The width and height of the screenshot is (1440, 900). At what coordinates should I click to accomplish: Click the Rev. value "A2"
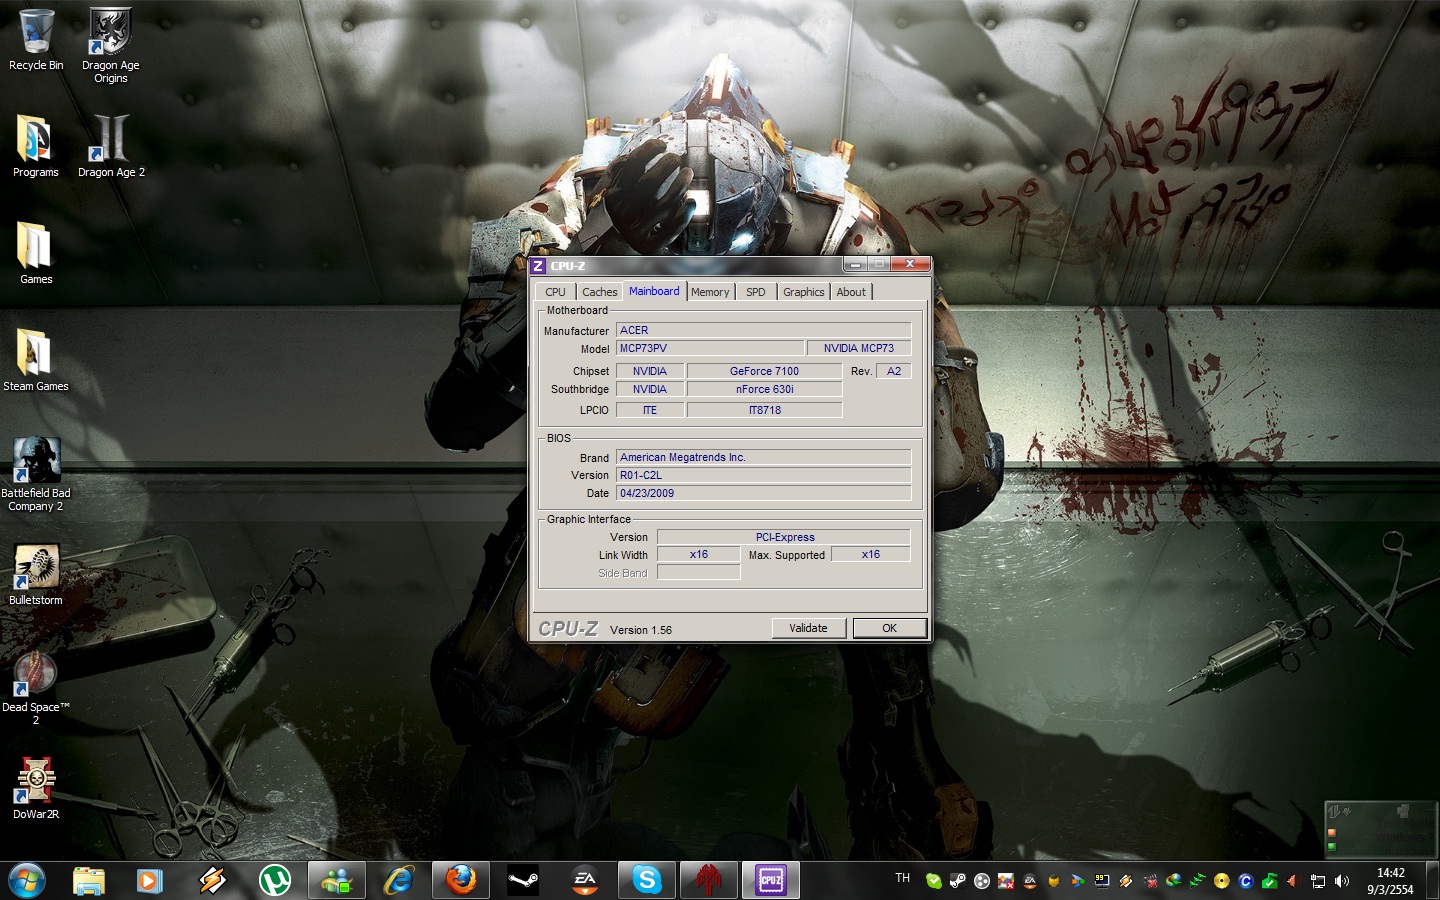[x=894, y=371]
